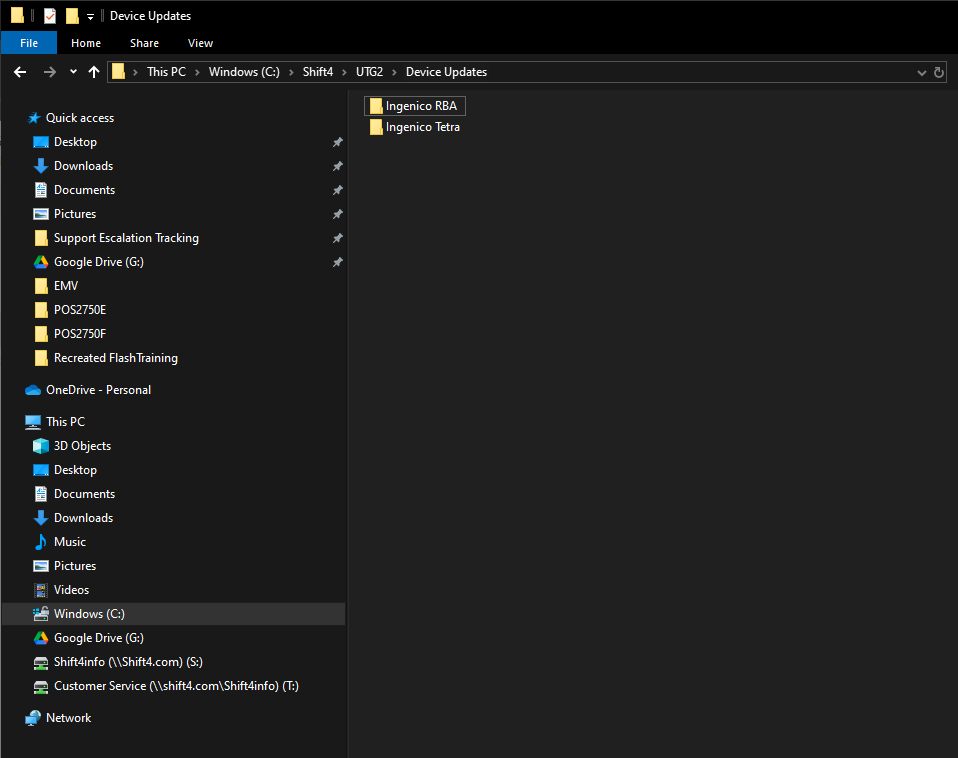Open the Network location

[x=68, y=718]
